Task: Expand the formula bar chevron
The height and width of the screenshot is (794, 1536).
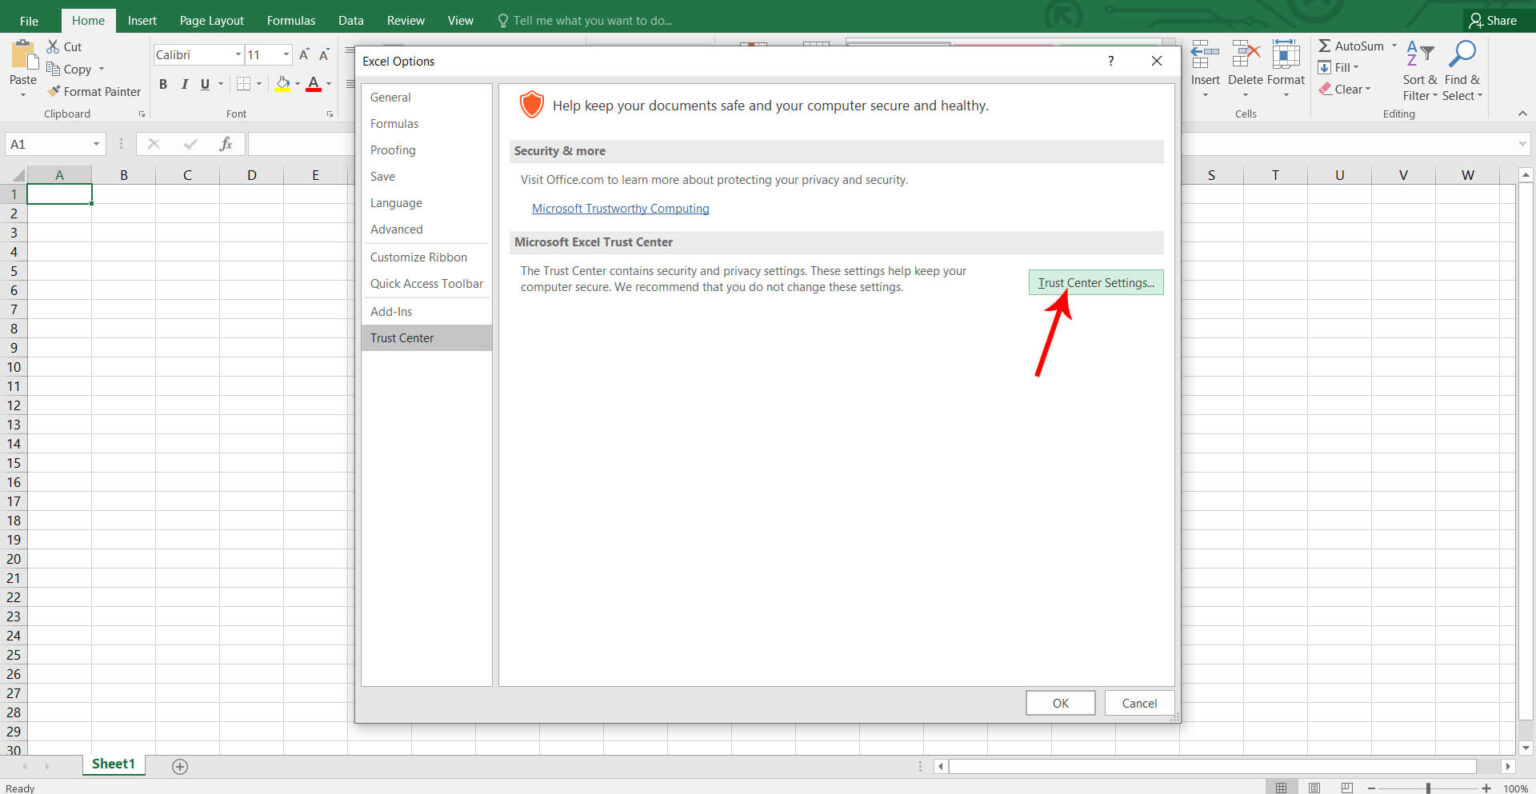Action: pos(1523,144)
